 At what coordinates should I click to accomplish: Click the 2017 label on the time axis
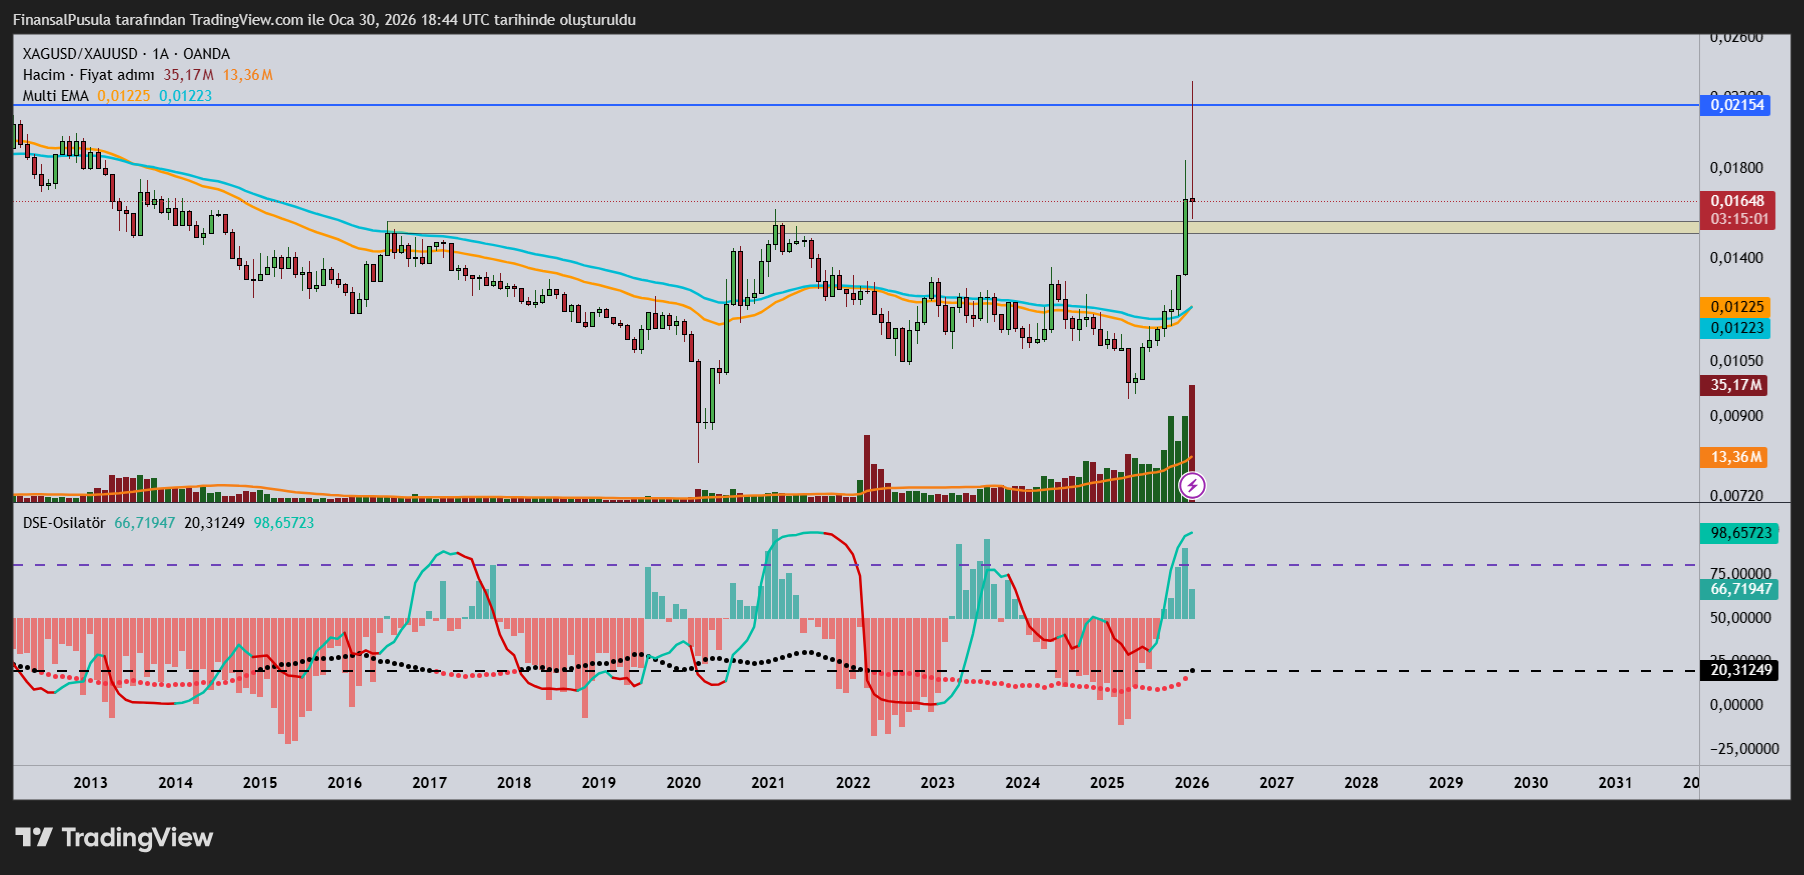coord(430,783)
